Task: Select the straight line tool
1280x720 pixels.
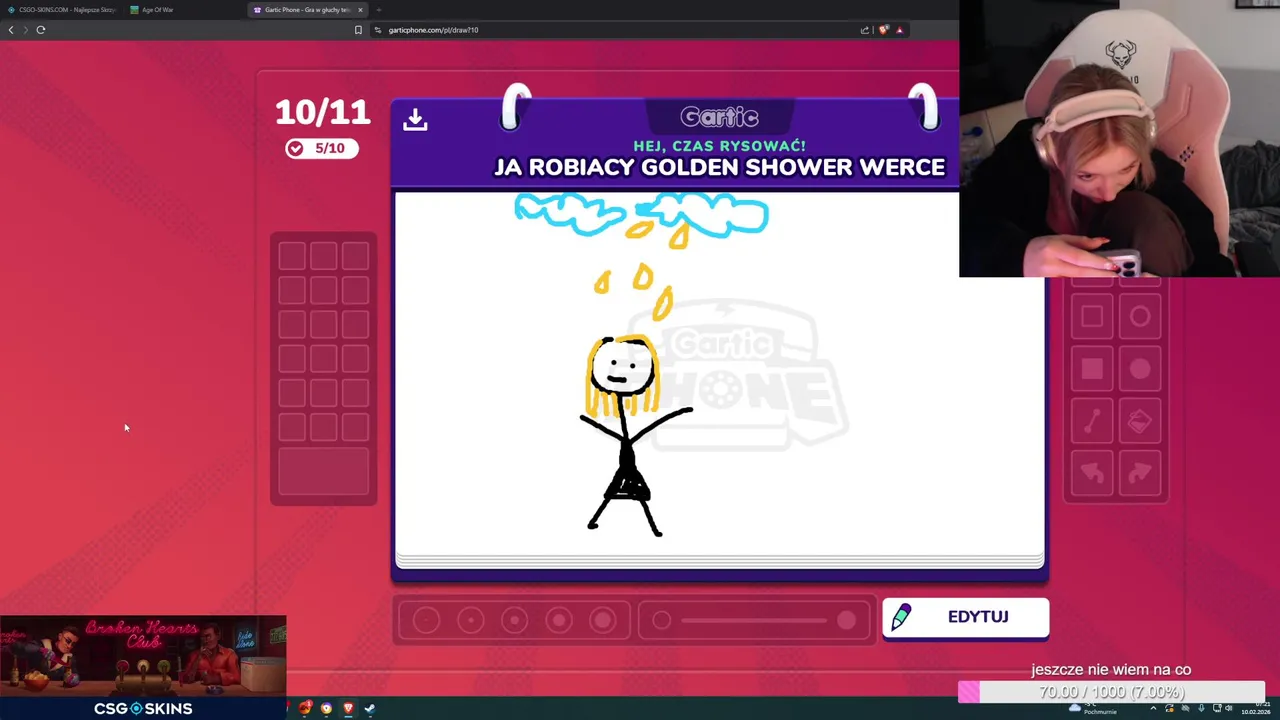Action: 1092,421
